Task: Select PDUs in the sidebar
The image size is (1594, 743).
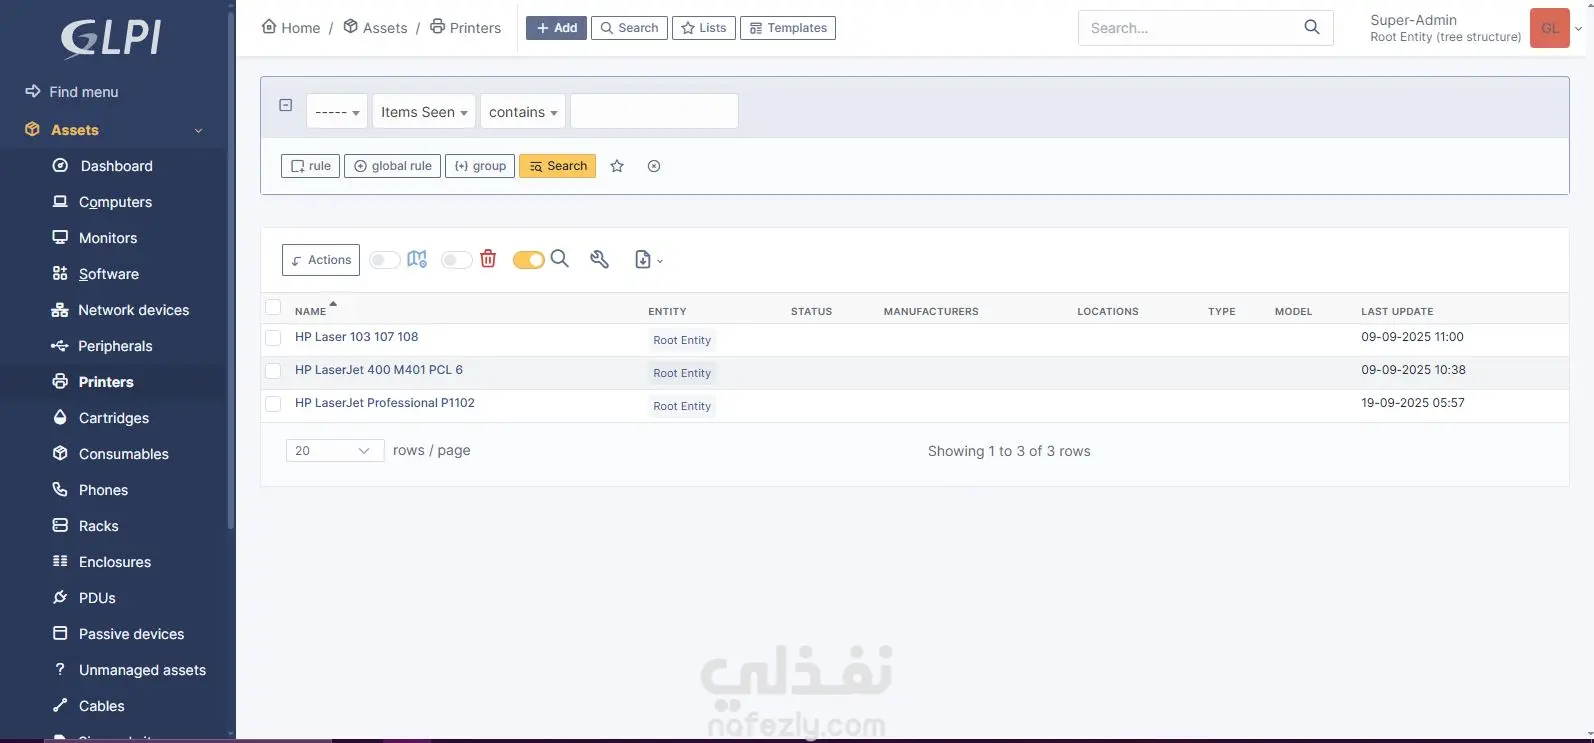Action: coord(97,598)
